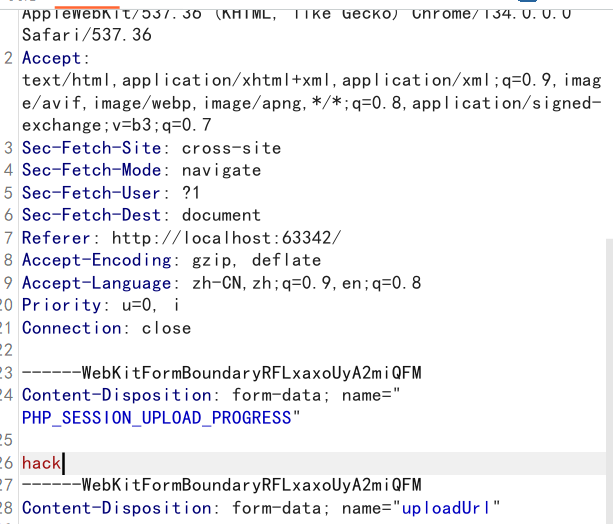
Task: Click PHP_SESSION_UPLOAD_PROGRESS field name text
Action: (x=157, y=418)
